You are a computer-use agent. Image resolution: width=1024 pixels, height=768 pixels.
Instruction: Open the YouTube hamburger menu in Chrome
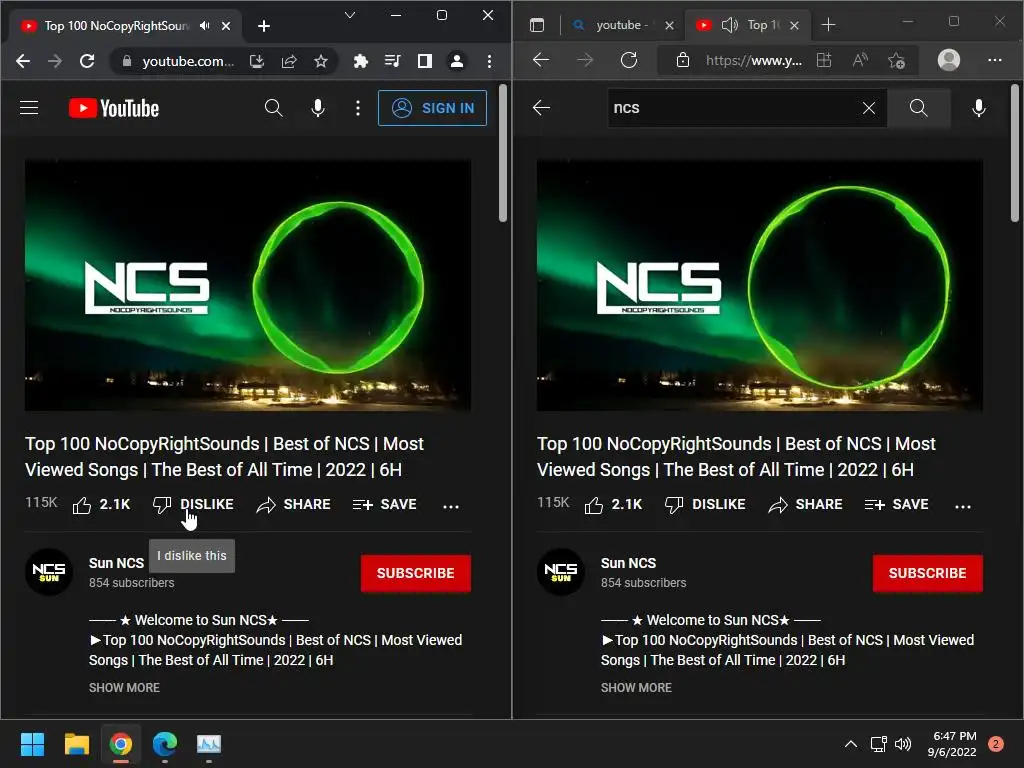pos(29,108)
